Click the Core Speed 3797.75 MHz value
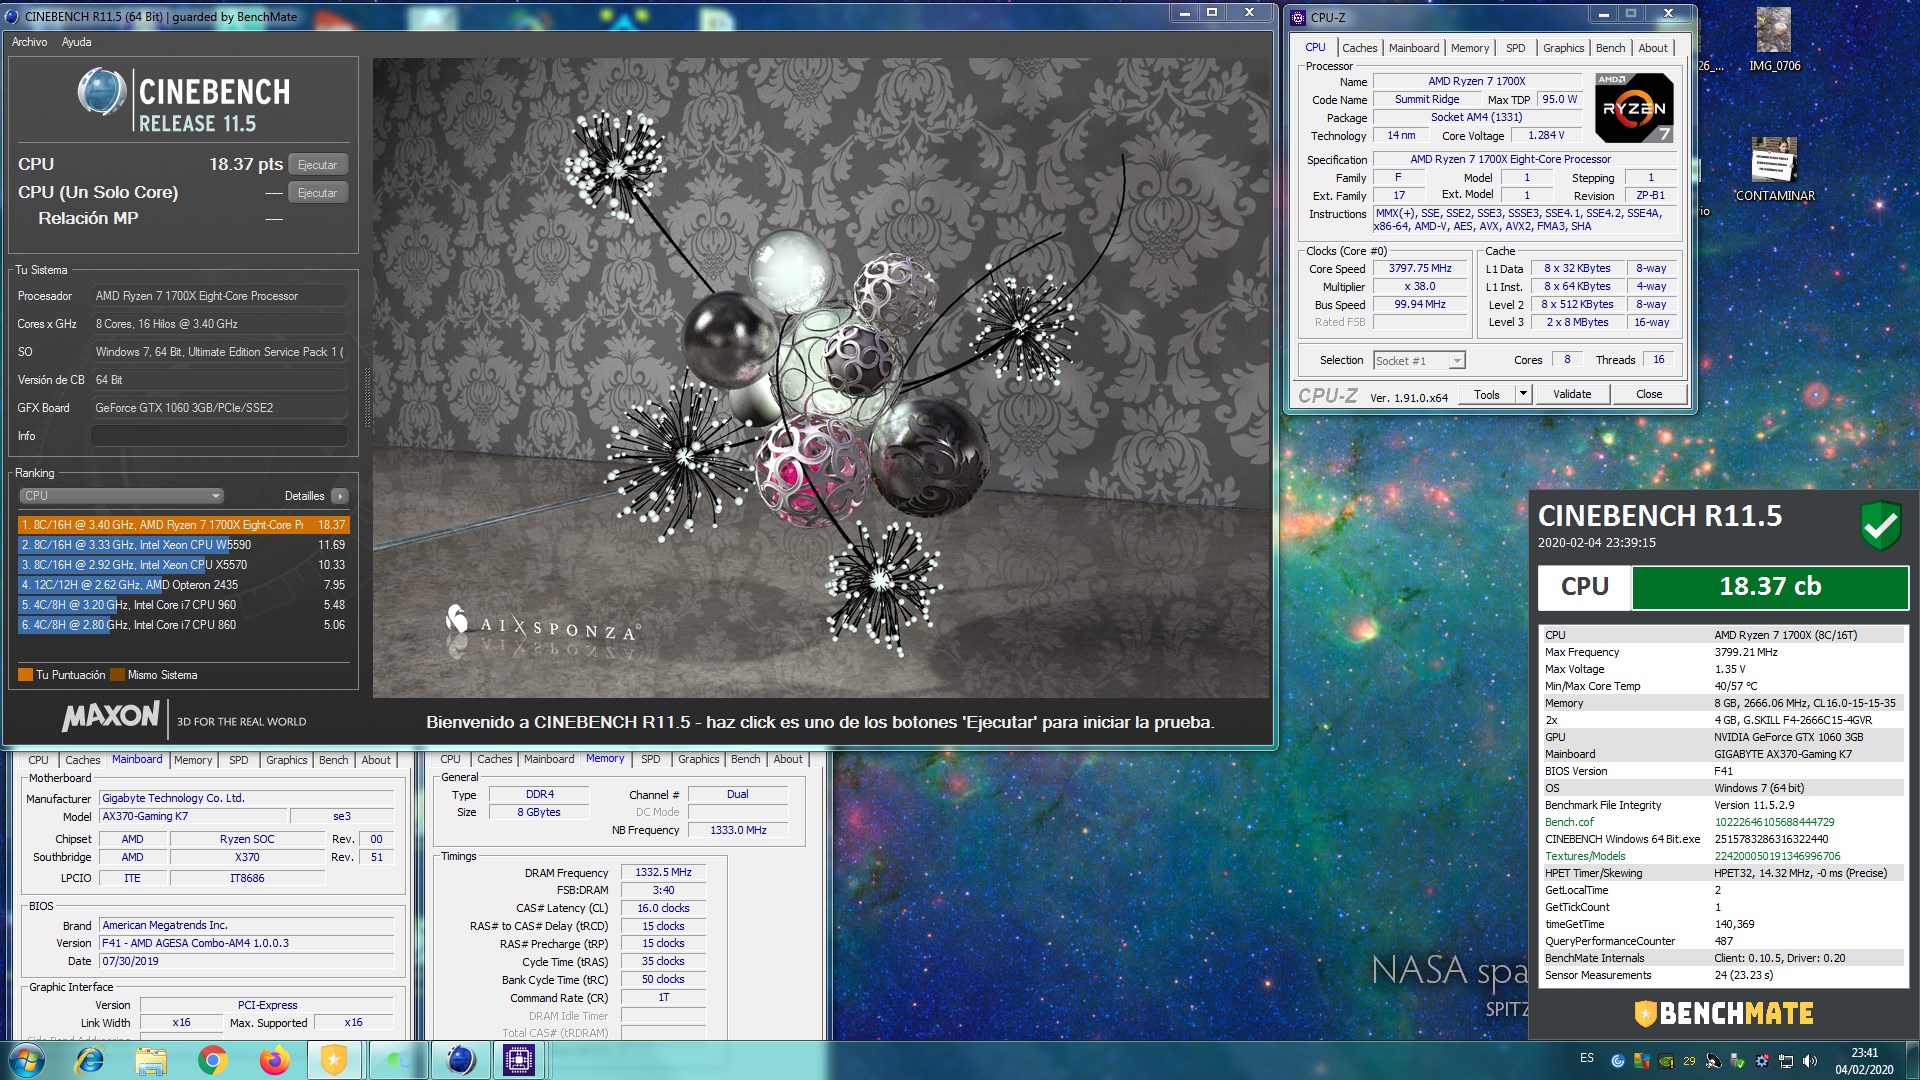This screenshot has width=1920, height=1080. 1419,269
